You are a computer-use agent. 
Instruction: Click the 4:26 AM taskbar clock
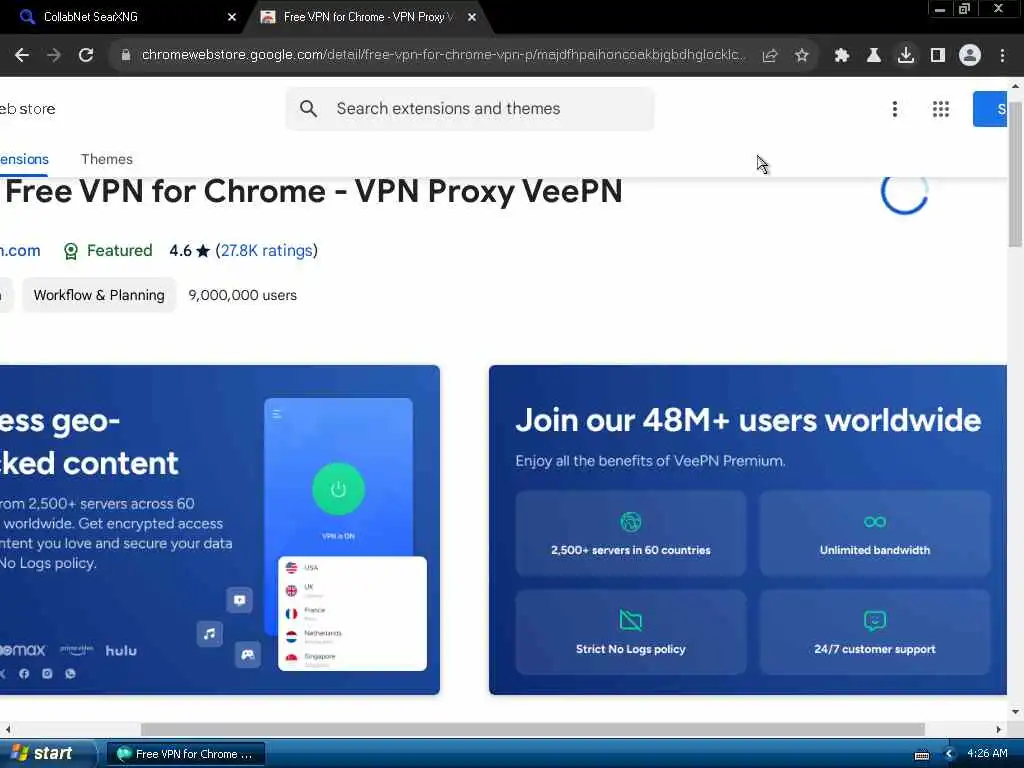click(987, 754)
